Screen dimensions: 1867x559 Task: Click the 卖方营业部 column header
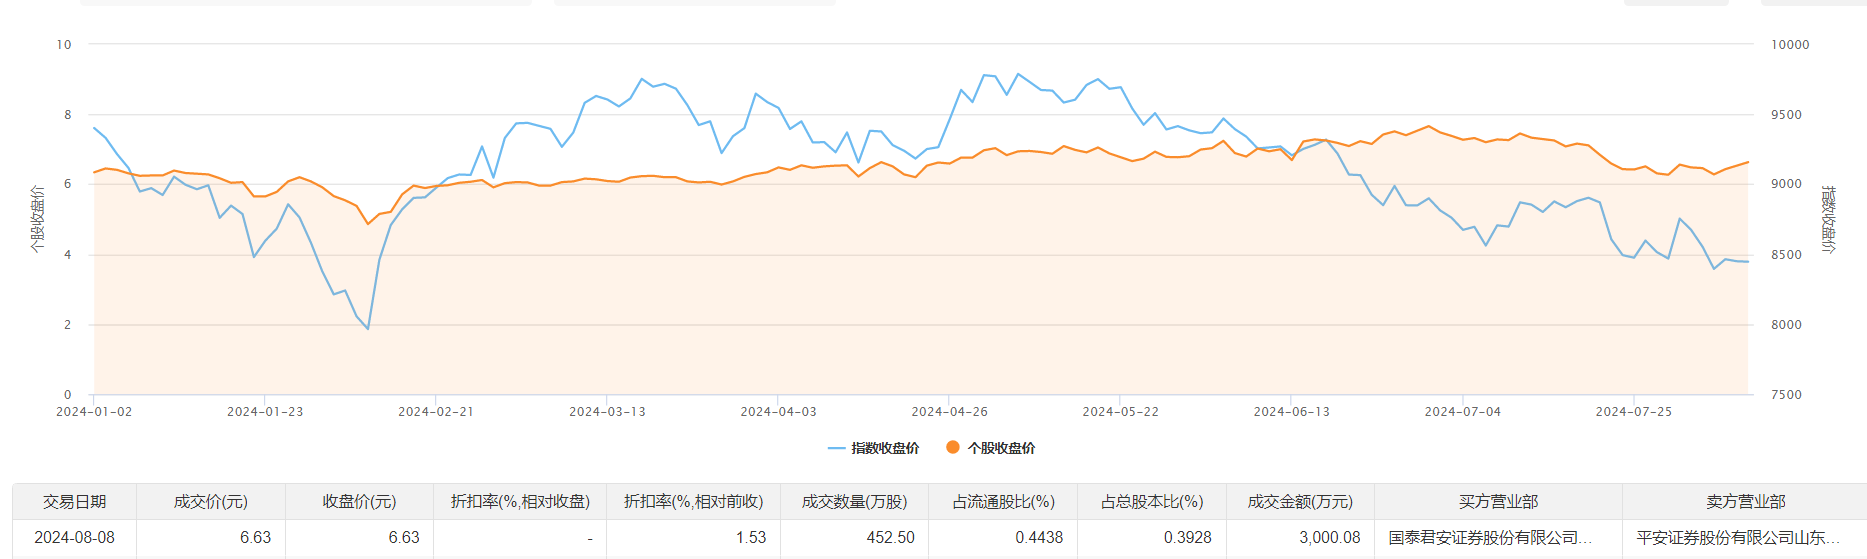(1745, 501)
